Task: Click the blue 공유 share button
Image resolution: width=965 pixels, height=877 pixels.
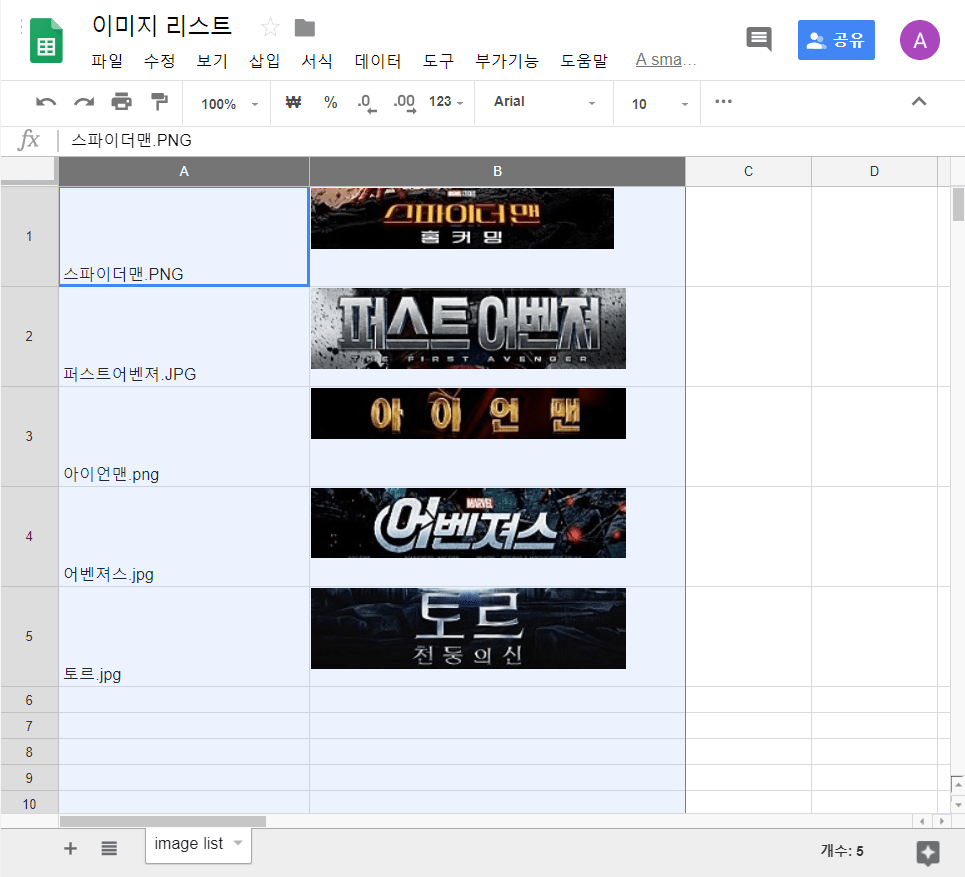Action: (x=836, y=40)
